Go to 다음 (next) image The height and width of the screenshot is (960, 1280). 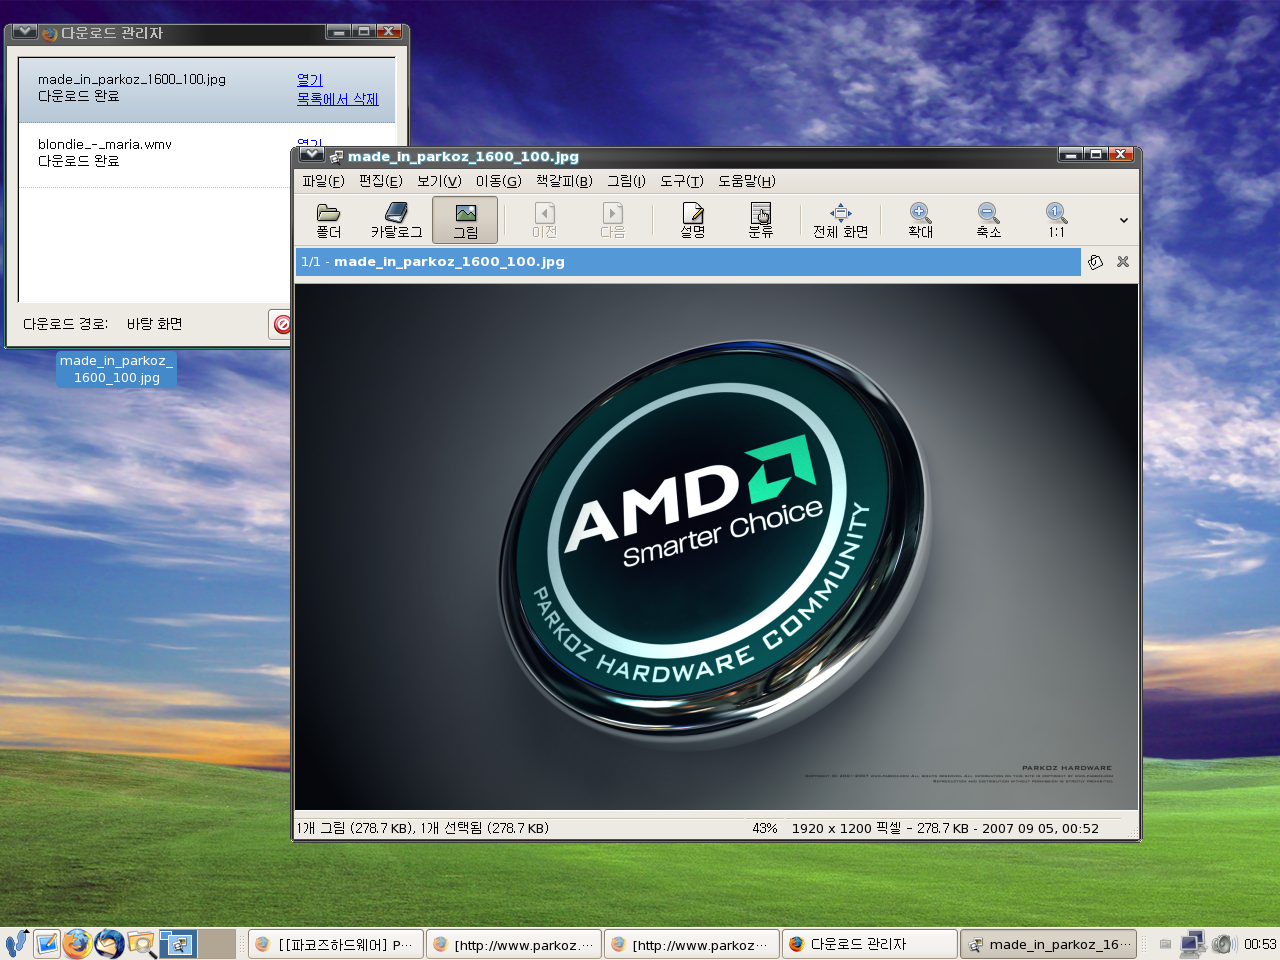612,220
